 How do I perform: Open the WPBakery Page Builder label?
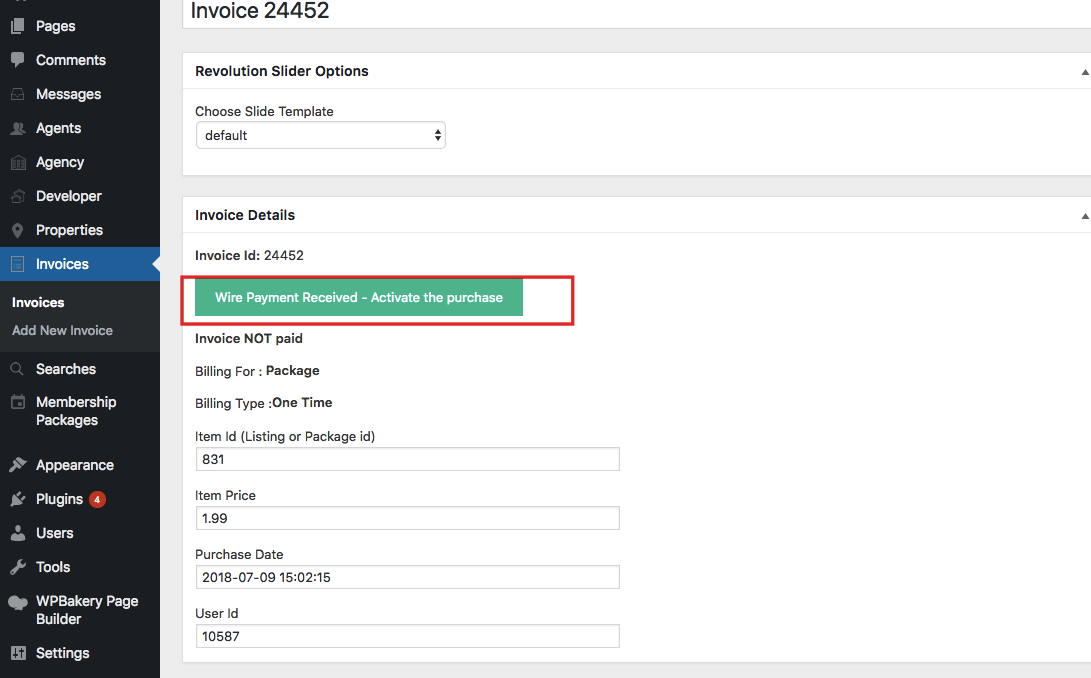pos(87,610)
